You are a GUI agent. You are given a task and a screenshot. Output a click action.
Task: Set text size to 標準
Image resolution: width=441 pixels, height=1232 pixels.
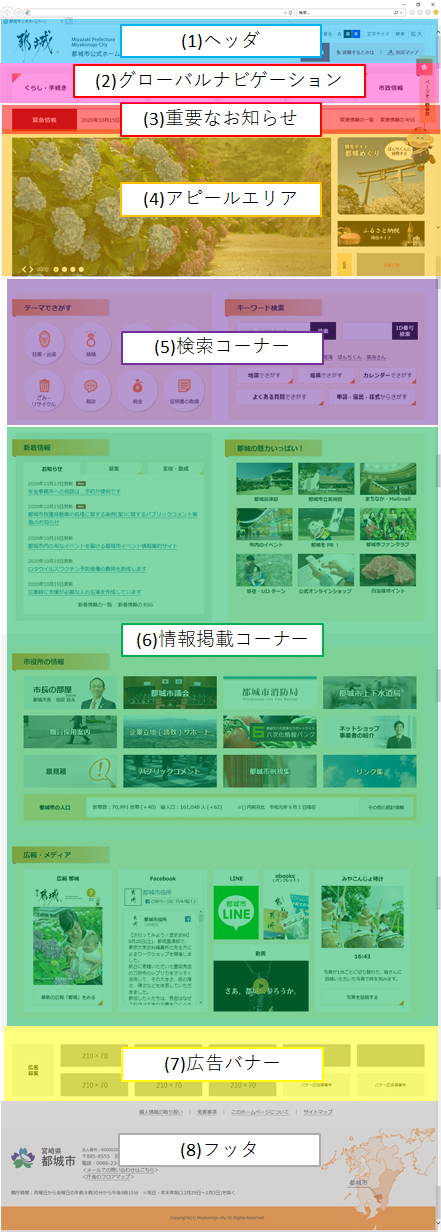[x=400, y=34]
